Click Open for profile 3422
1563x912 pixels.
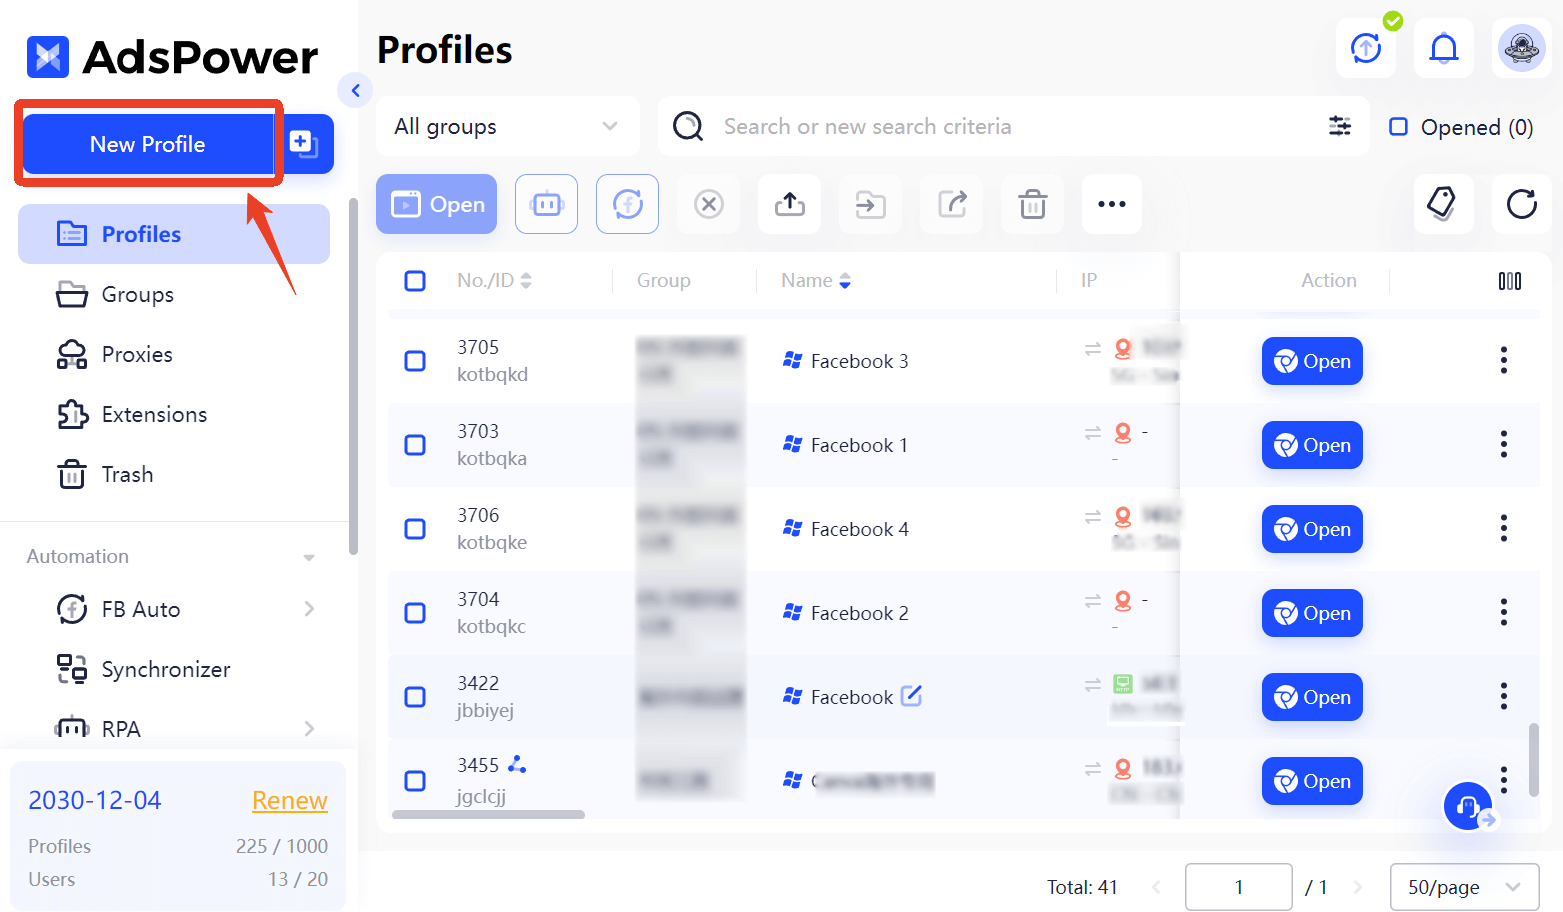click(1312, 697)
